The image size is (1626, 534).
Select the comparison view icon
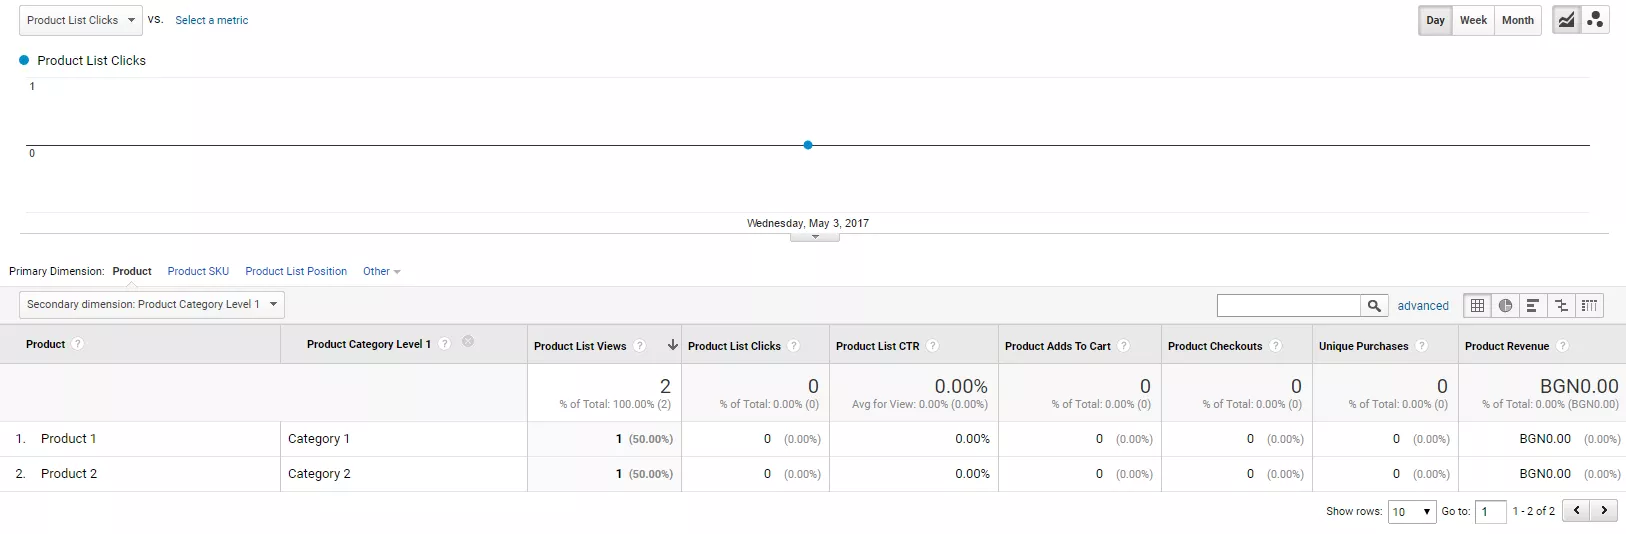tap(1561, 306)
